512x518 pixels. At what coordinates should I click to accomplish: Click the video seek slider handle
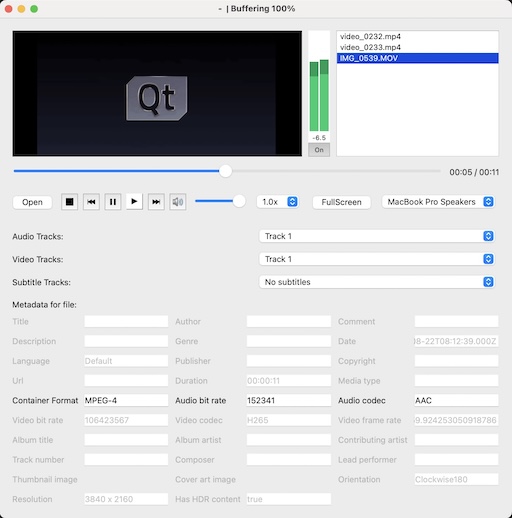point(226,171)
